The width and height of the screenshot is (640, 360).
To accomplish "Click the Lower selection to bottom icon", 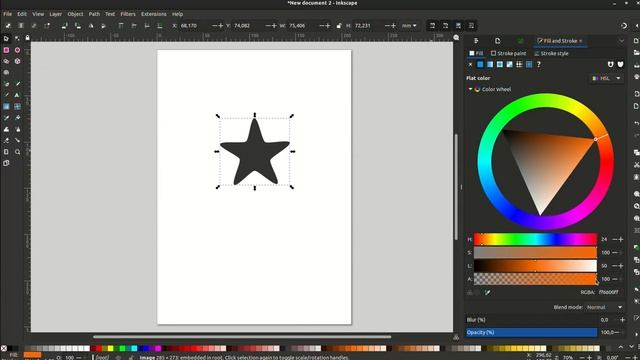I will click(x=160, y=26).
